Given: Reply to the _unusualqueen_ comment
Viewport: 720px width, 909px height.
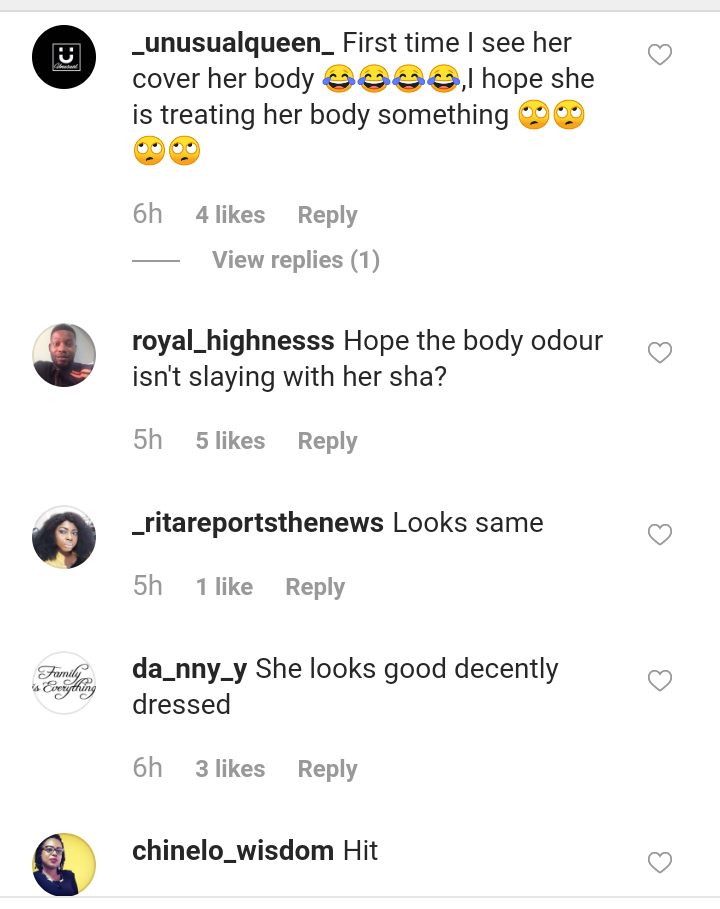Looking at the screenshot, I should pyautogui.click(x=328, y=215).
